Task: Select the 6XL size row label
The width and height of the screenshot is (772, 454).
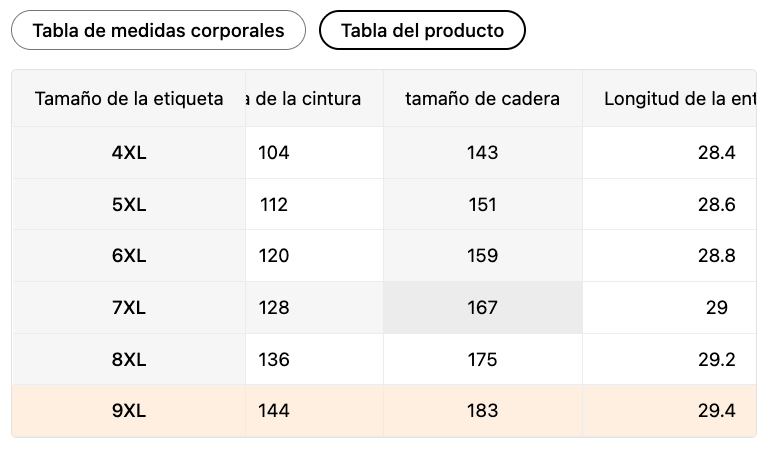Action: pos(129,256)
